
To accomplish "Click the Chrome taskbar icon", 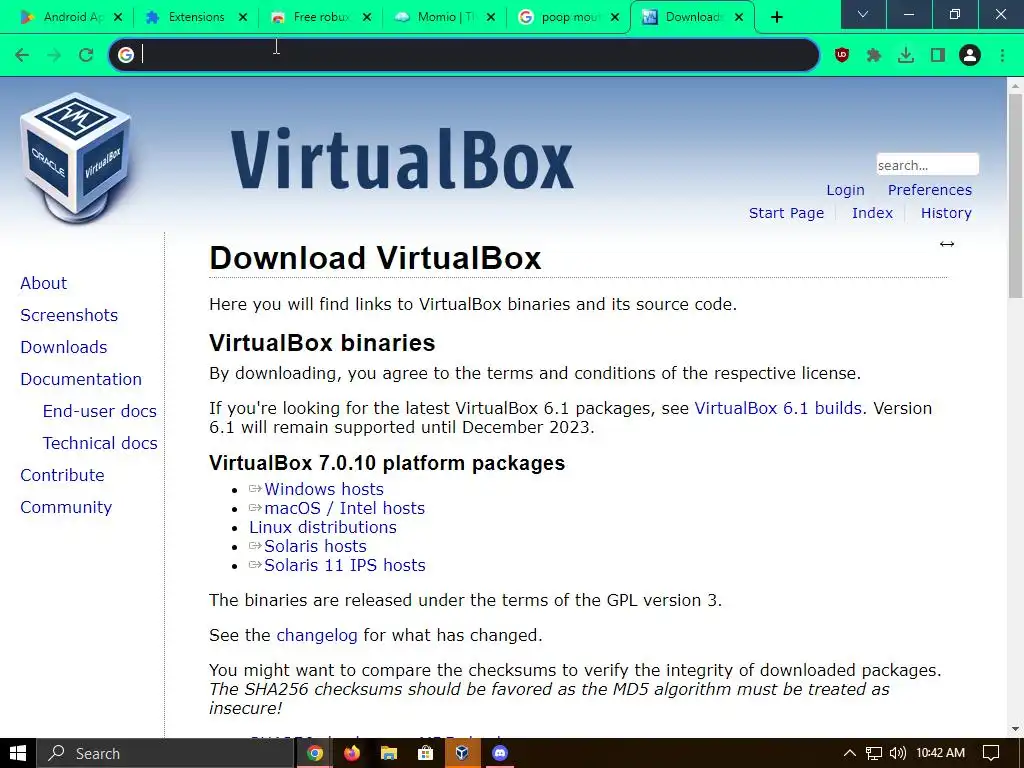I will 315,753.
